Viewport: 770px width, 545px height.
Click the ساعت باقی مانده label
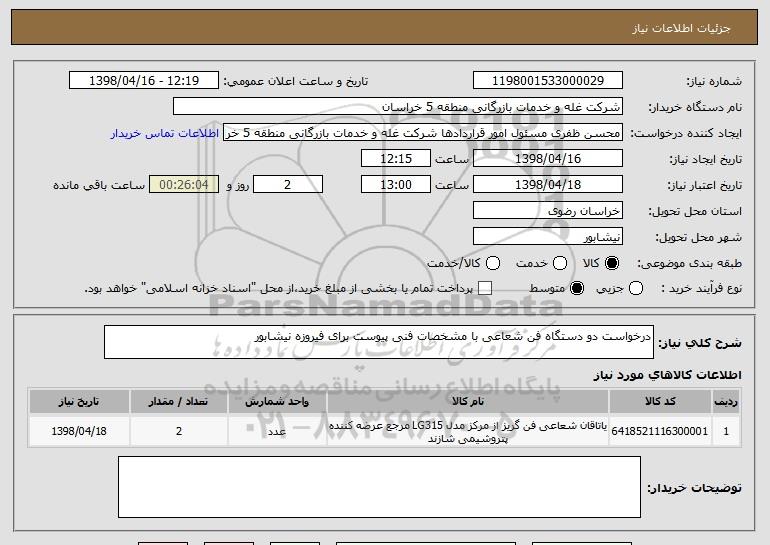tap(99, 185)
